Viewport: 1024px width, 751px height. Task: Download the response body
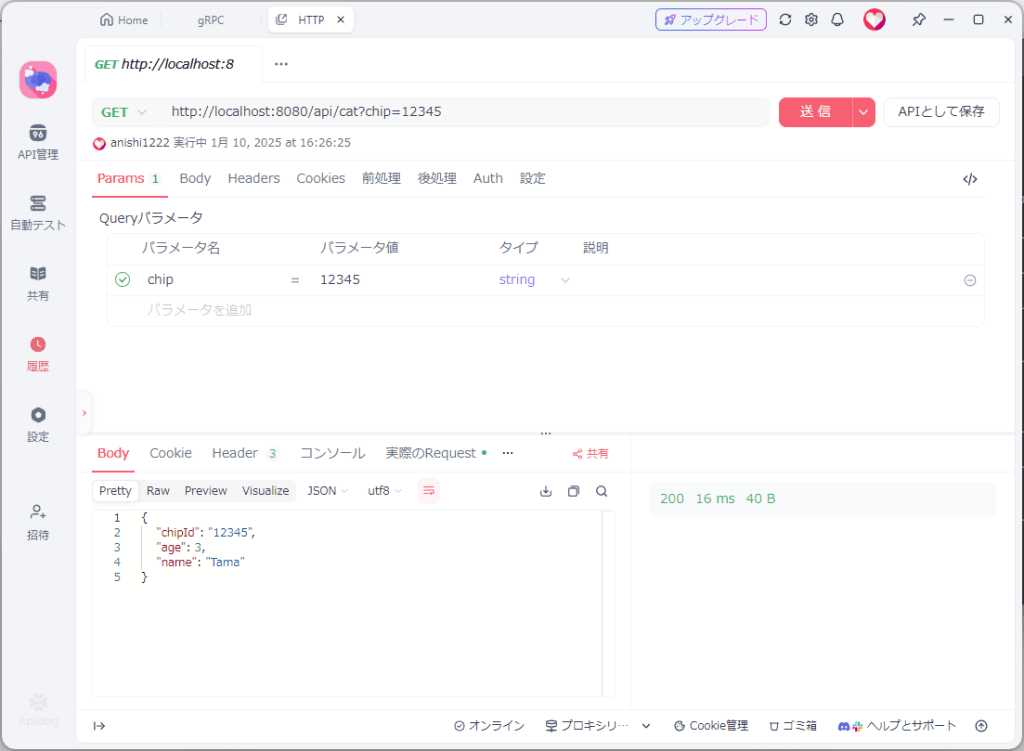[546, 491]
